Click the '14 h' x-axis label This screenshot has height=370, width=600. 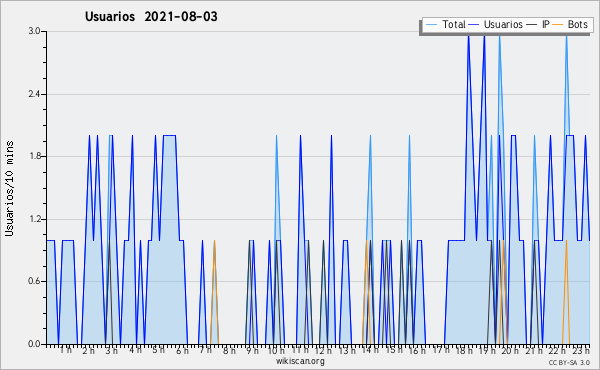click(x=370, y=350)
